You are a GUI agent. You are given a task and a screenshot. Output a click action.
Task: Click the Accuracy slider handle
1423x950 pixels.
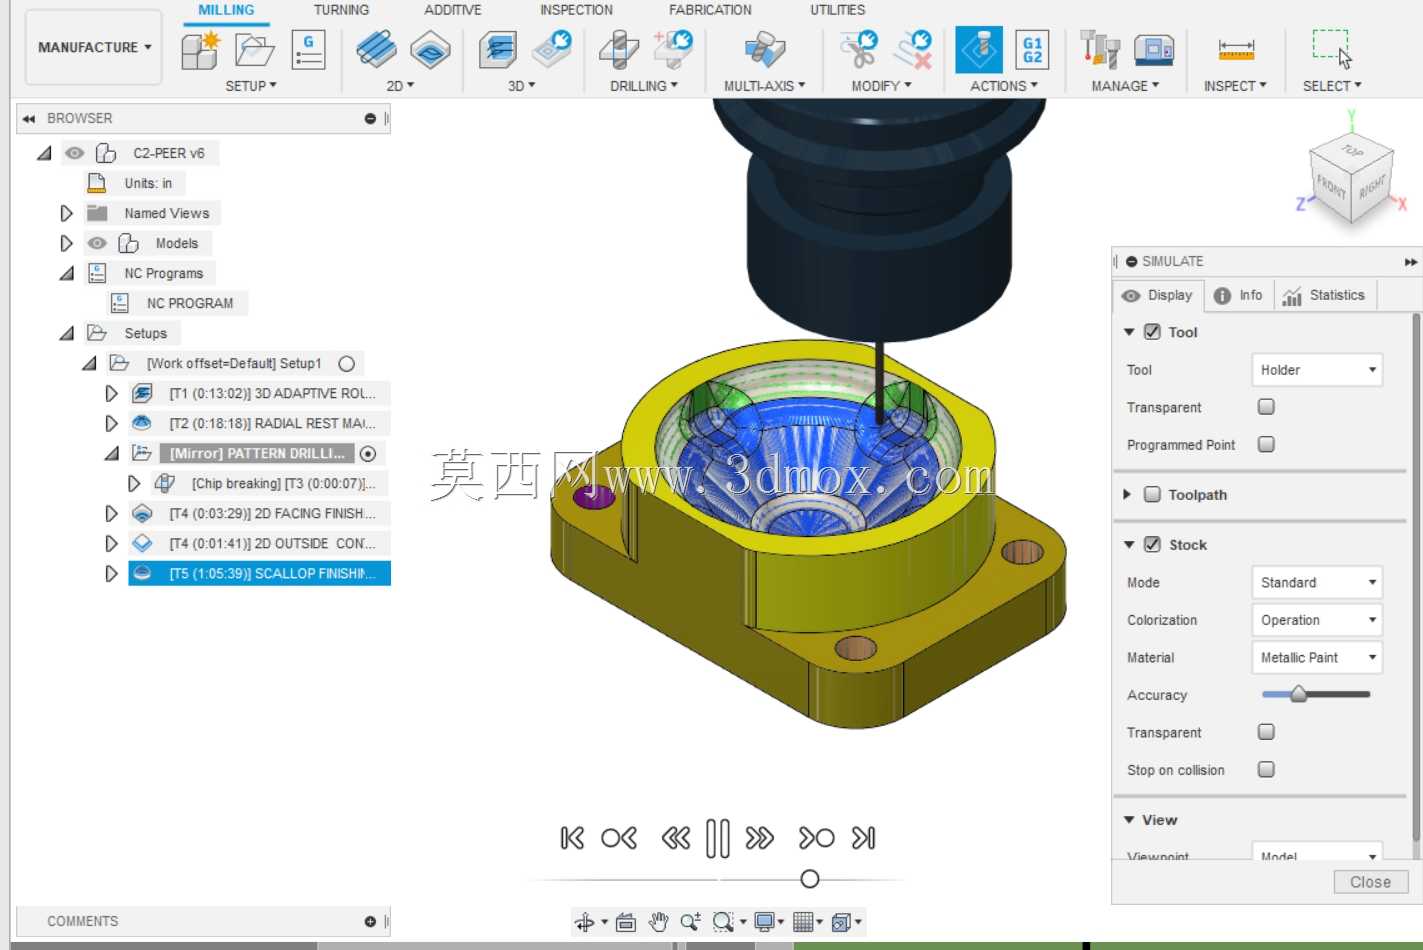point(1298,694)
